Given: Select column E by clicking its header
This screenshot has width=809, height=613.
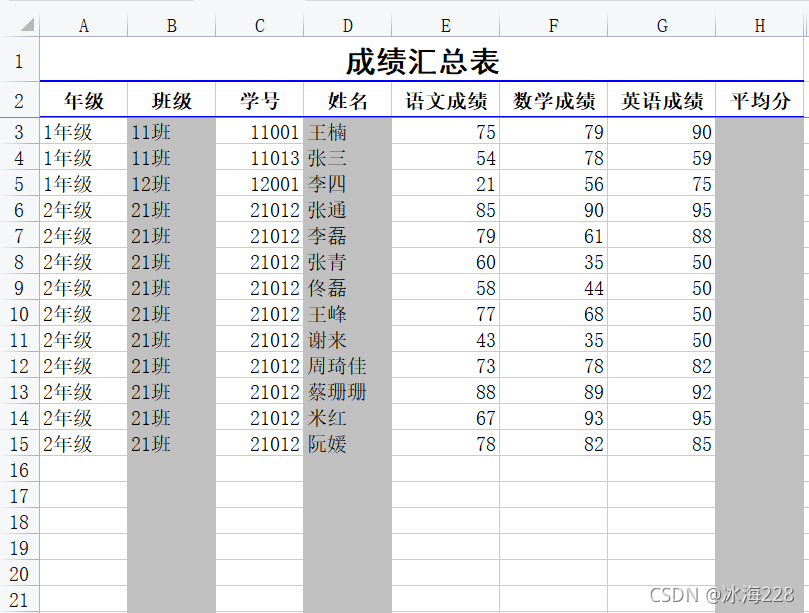Looking at the screenshot, I should pos(445,24).
